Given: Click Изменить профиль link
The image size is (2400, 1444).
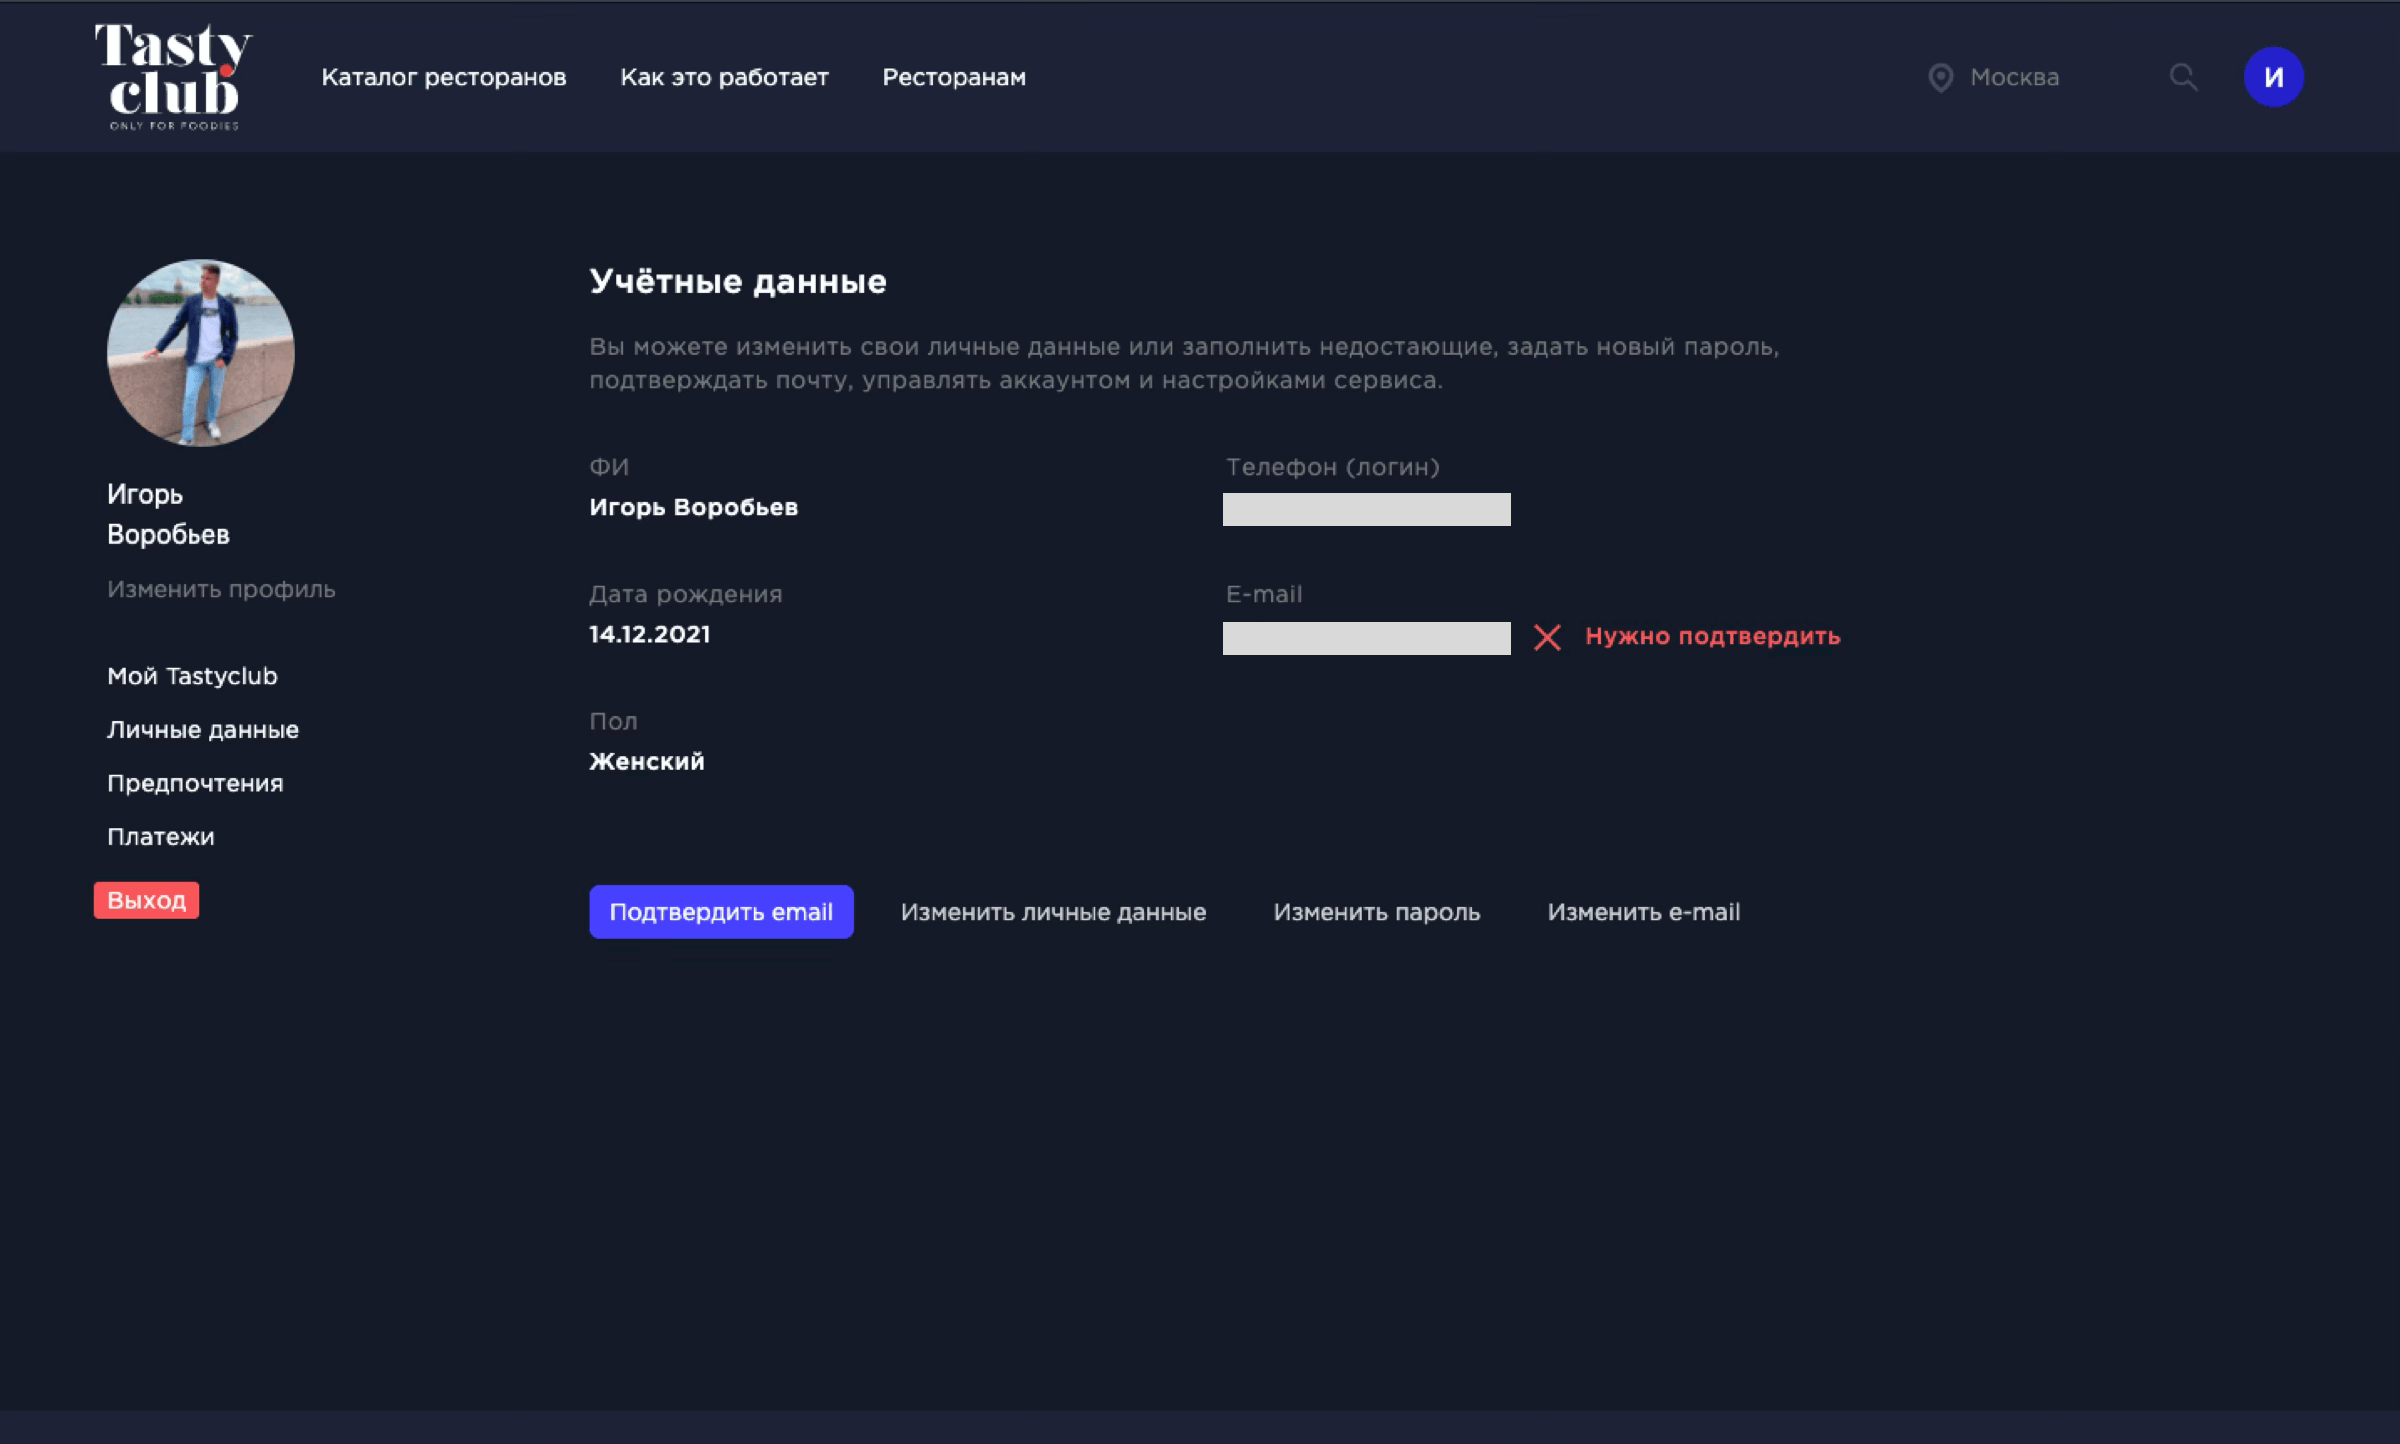Looking at the screenshot, I should point(221,589).
